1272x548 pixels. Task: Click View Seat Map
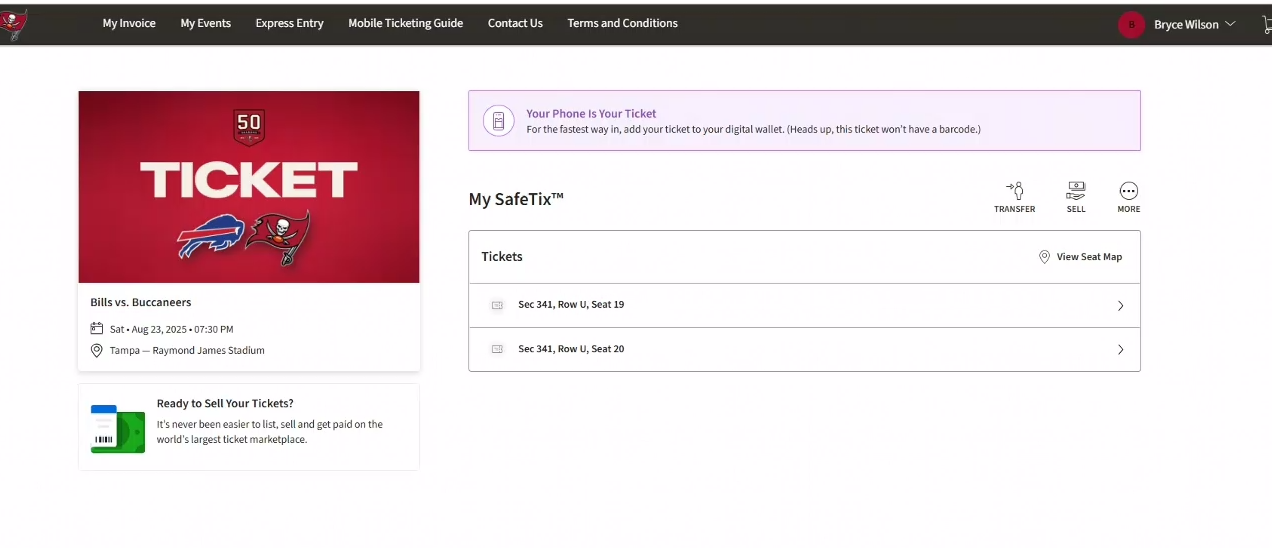point(1080,257)
